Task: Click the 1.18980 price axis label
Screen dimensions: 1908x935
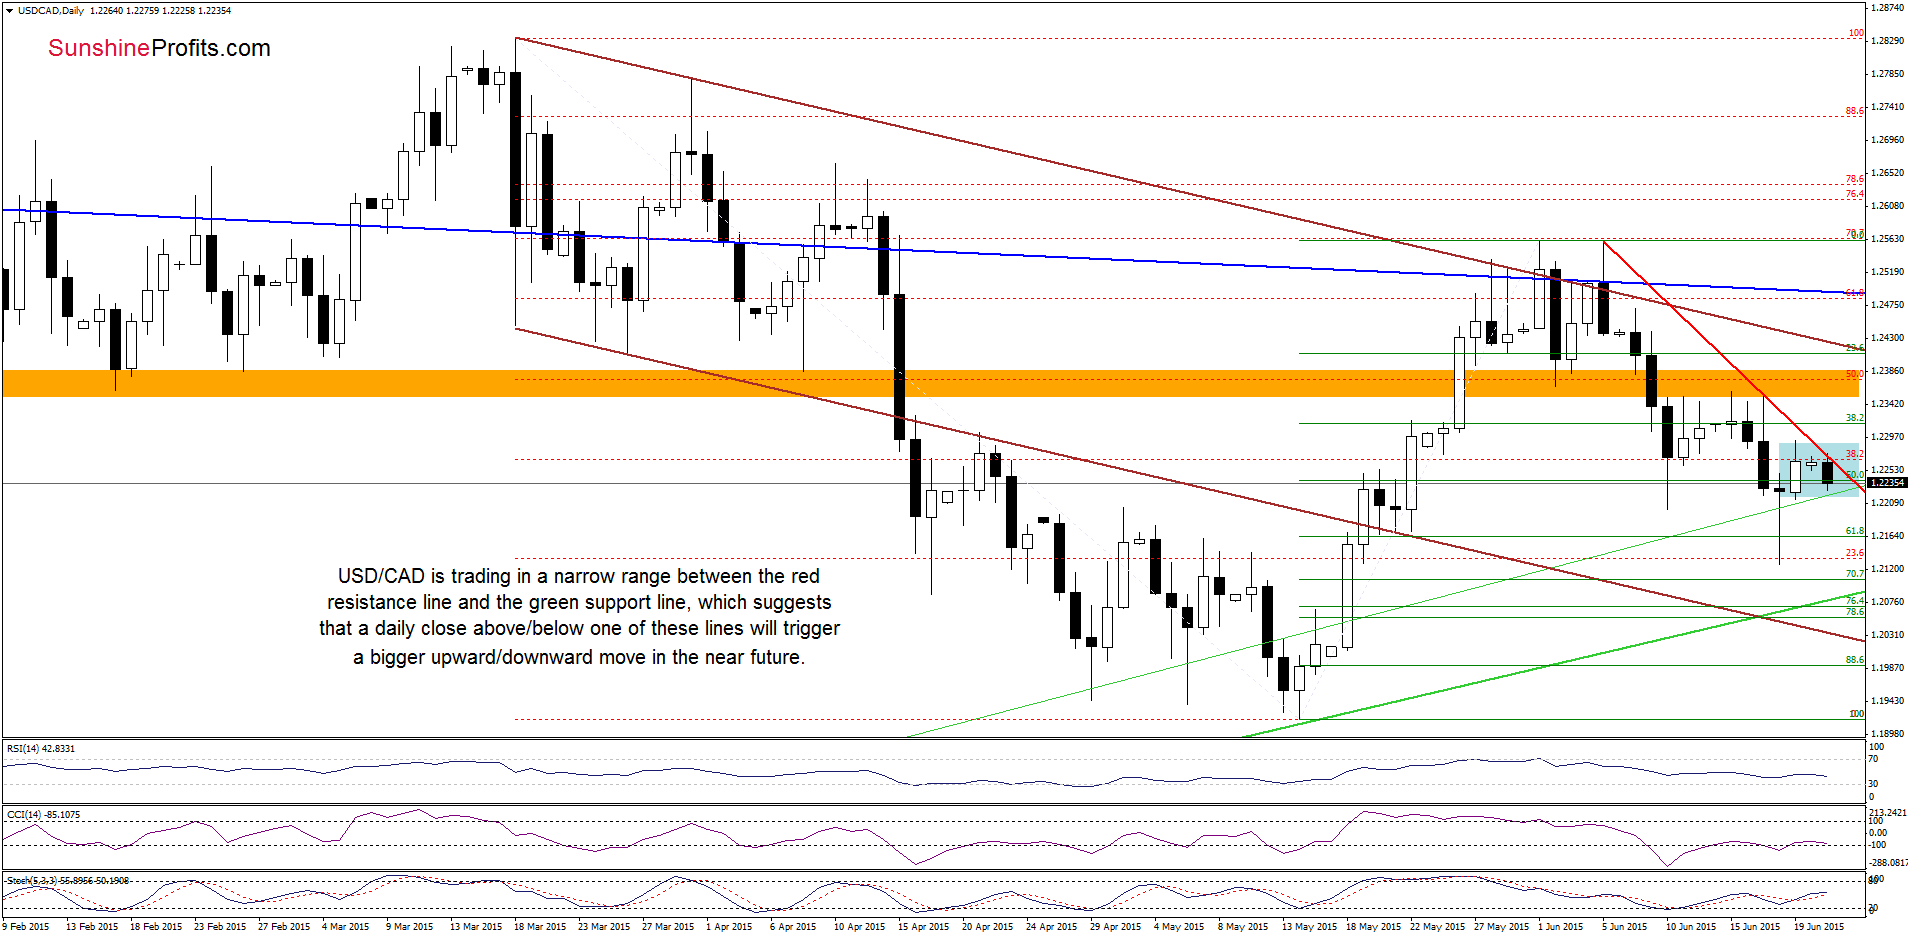Action: point(1887,732)
